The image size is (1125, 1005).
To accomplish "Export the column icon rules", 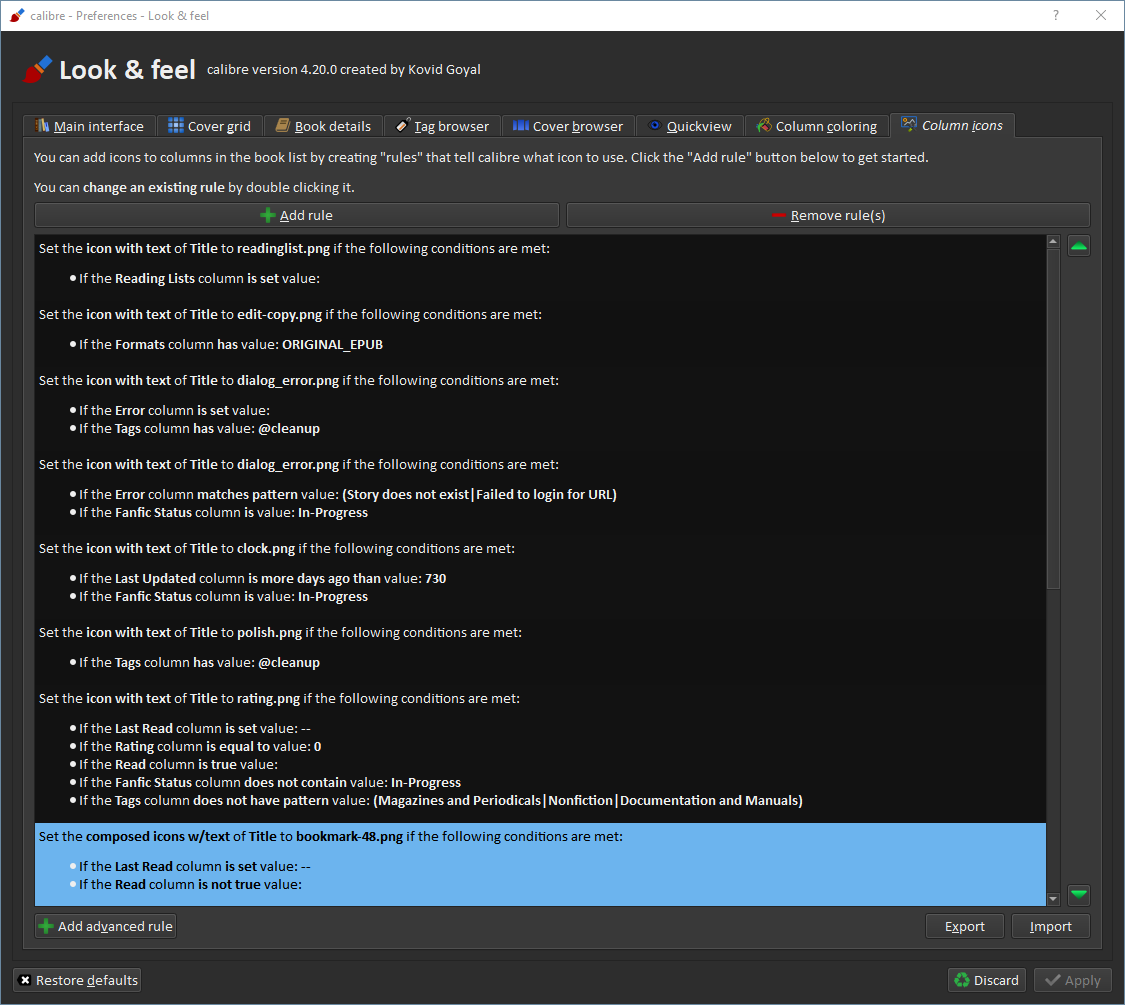I will pyautogui.click(x=964, y=926).
